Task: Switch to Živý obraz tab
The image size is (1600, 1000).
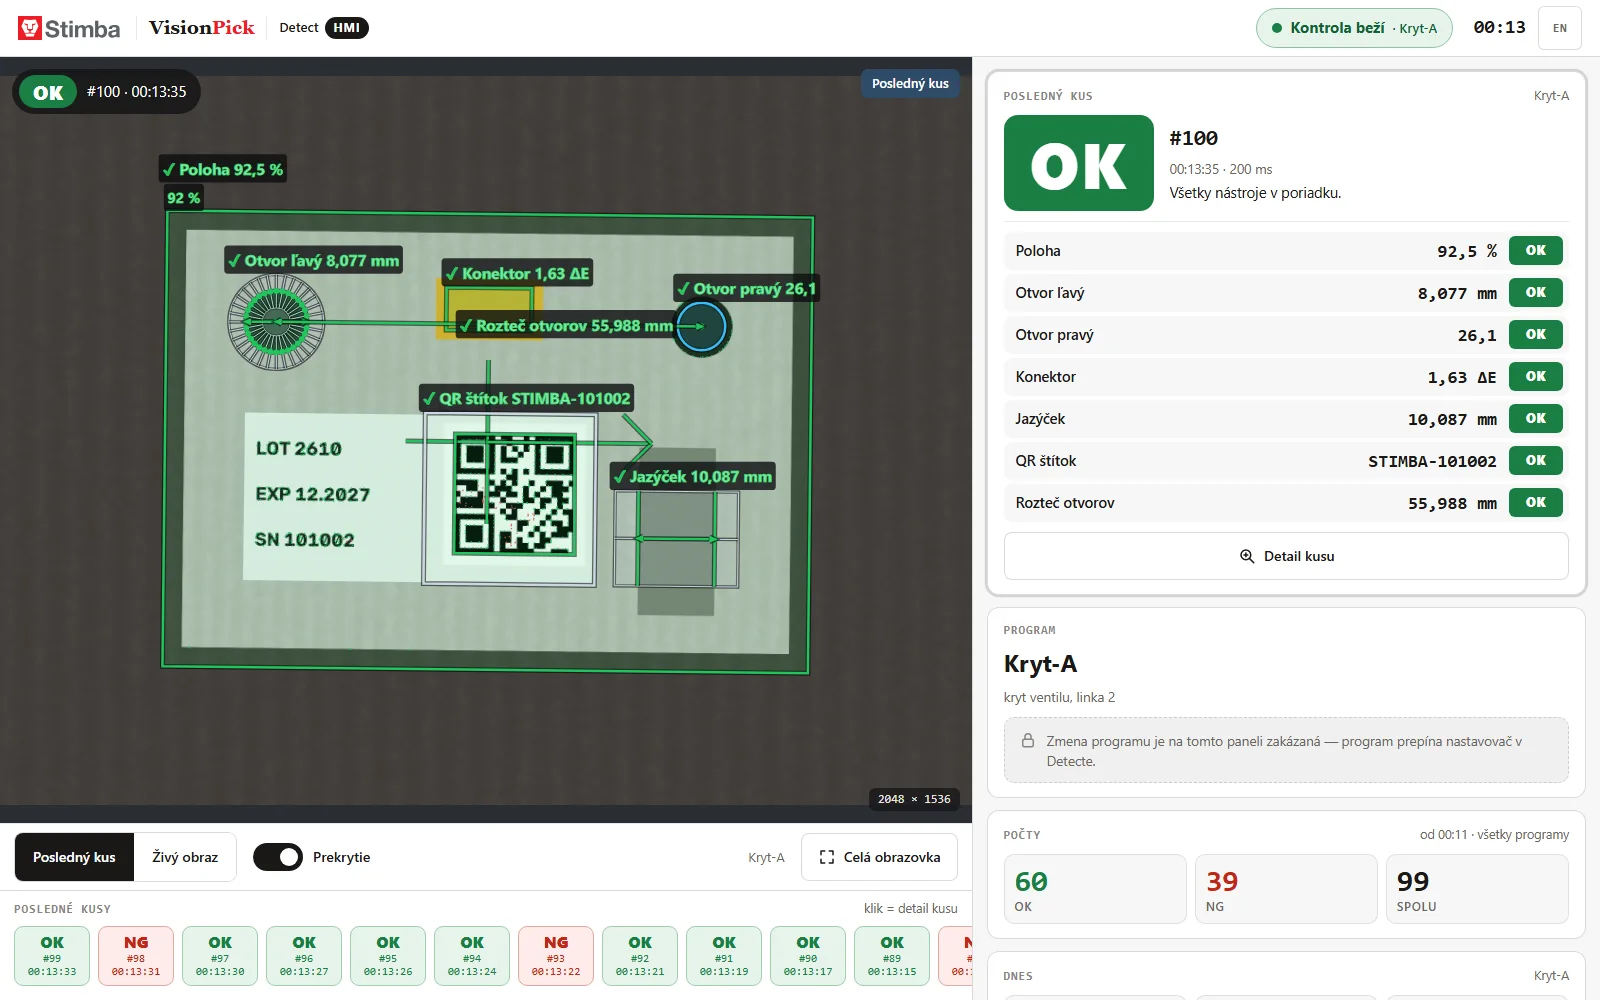Action: click(185, 857)
